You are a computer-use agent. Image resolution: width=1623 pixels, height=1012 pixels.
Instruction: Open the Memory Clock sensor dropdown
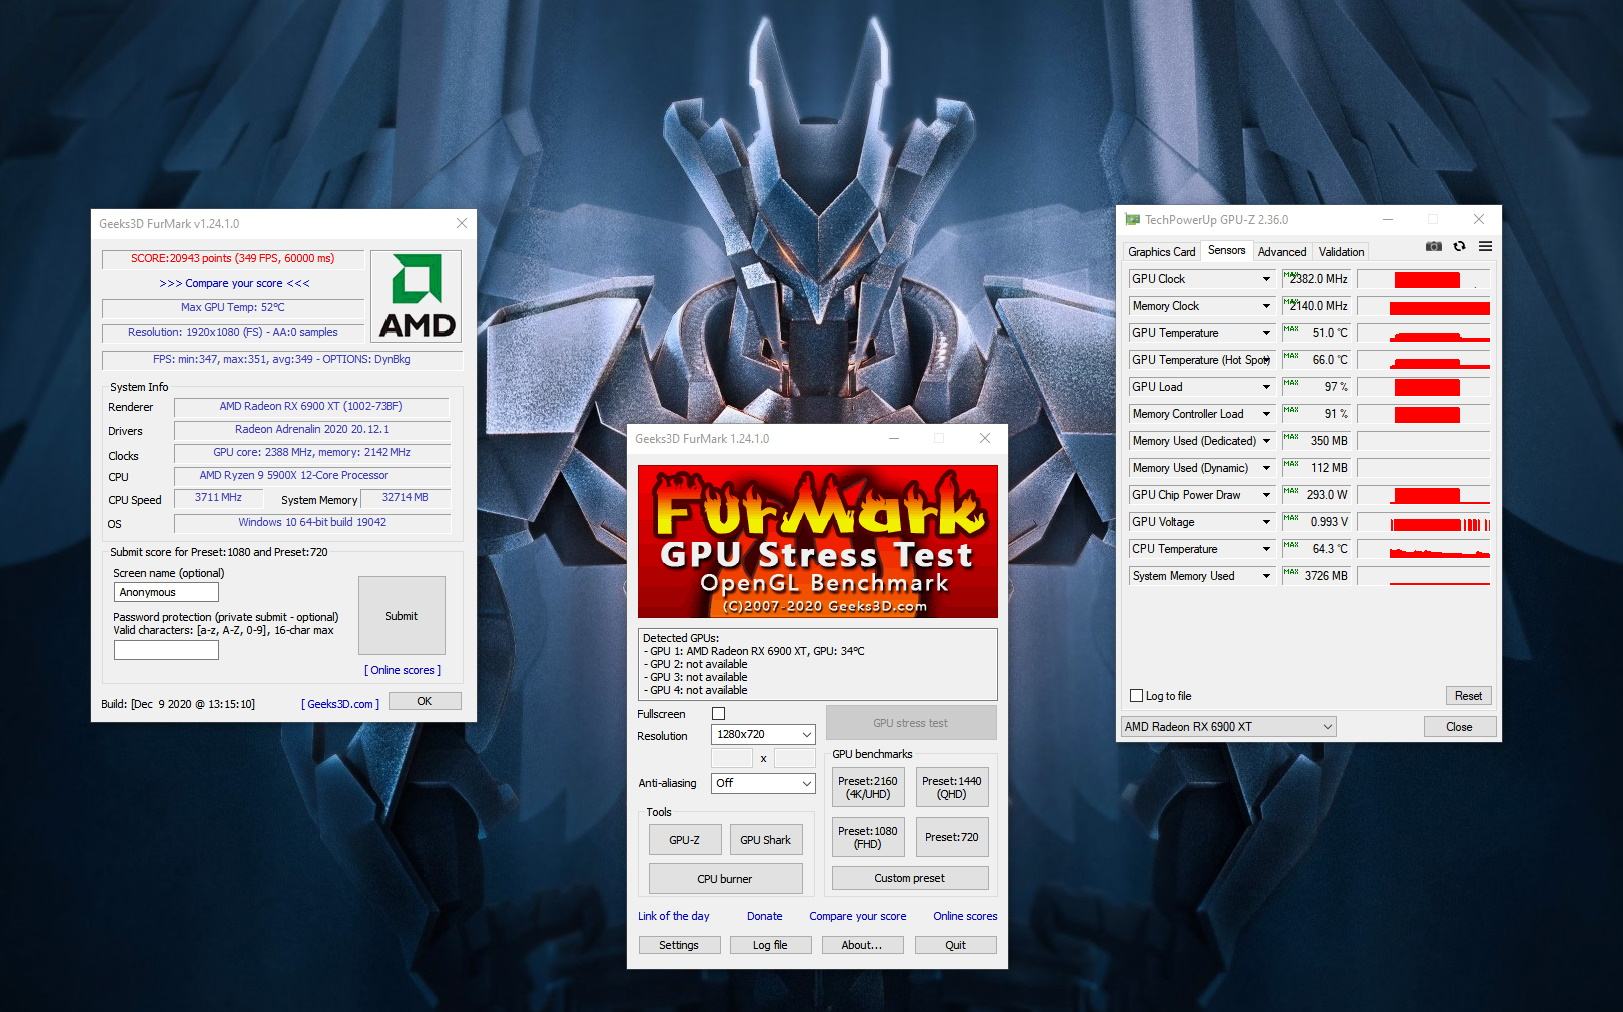point(1266,306)
